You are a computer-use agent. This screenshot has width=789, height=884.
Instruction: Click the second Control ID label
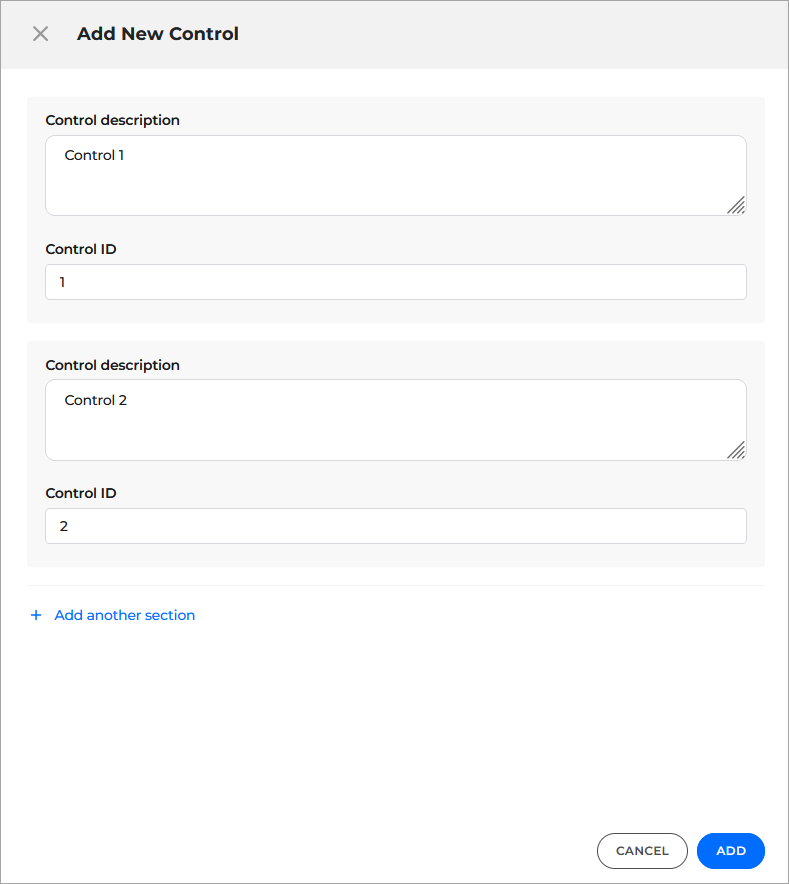click(x=81, y=493)
